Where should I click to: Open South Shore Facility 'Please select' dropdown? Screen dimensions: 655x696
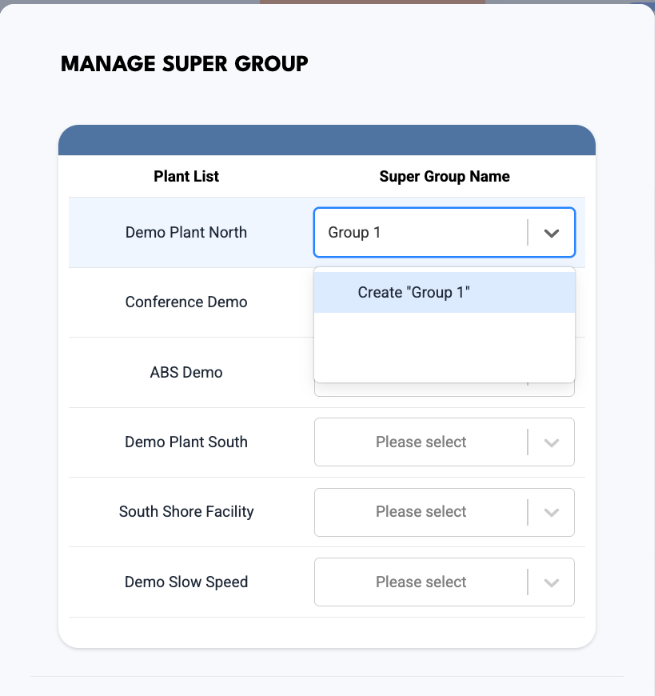coord(444,512)
